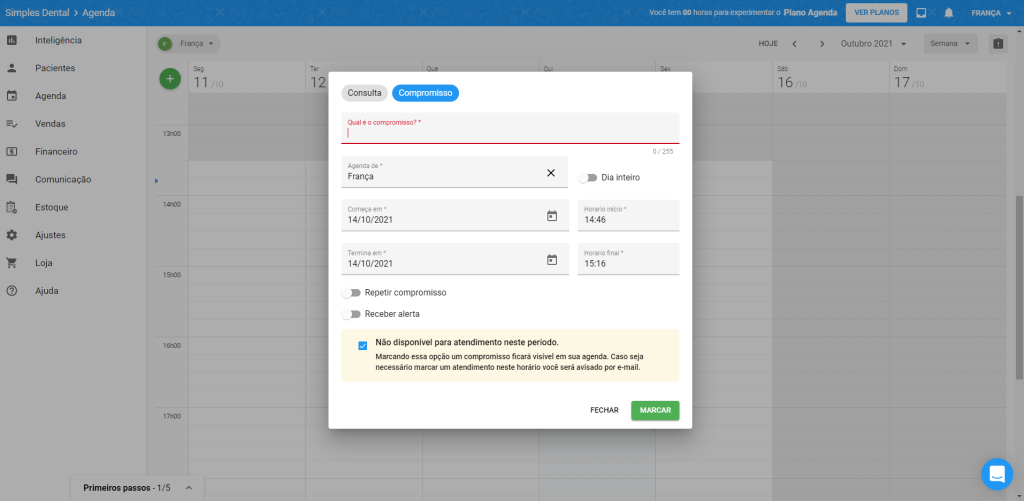
Task: Click the Ajuda question mark icon
Action: tap(12, 291)
